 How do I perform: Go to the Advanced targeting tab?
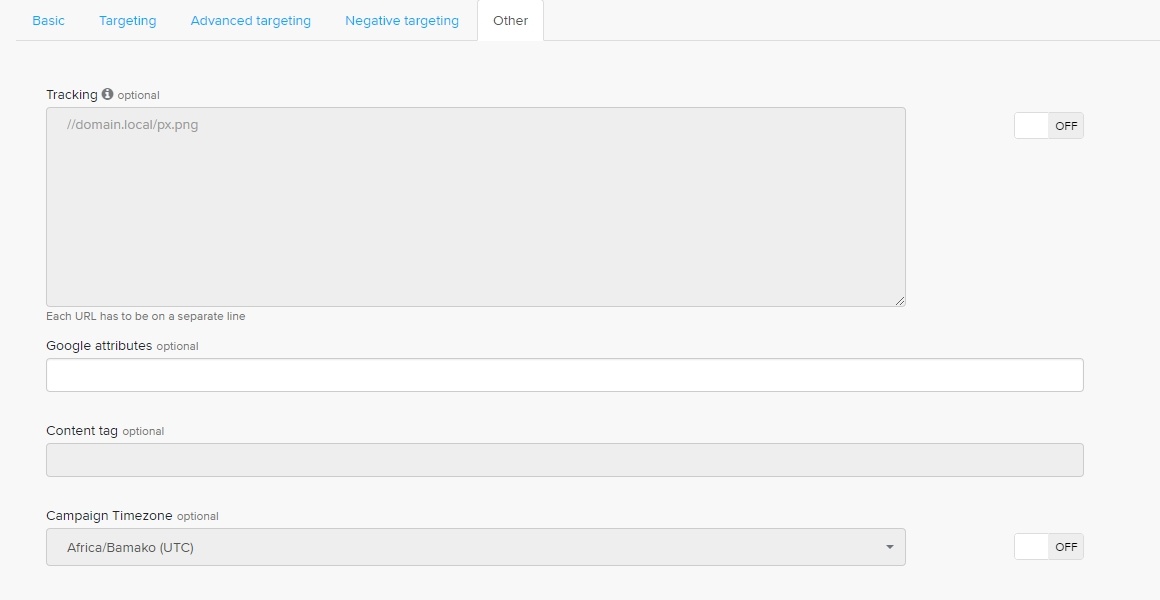(x=250, y=20)
